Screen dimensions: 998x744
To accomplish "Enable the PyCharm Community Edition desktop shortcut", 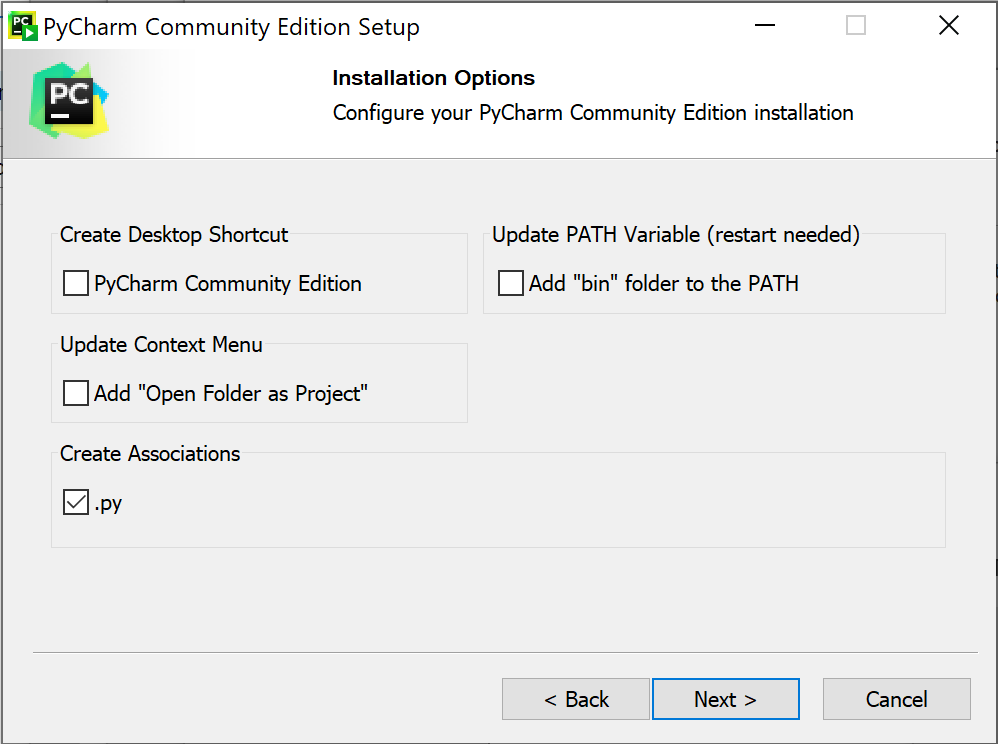I will point(76,284).
